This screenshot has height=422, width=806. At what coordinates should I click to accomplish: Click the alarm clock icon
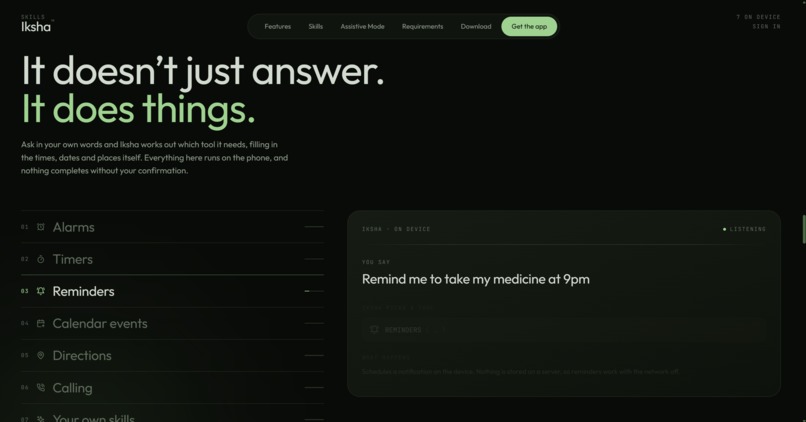click(x=41, y=227)
